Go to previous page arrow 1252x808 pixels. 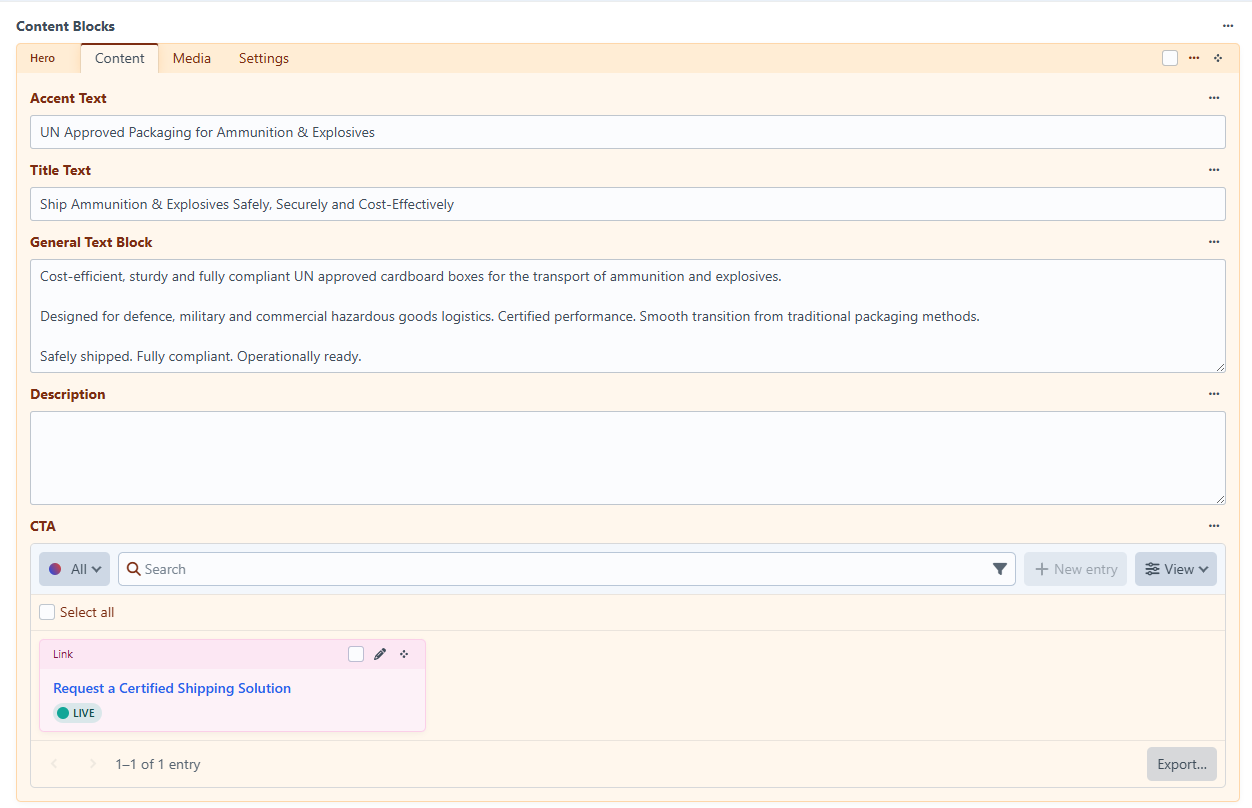pyautogui.click(x=54, y=764)
